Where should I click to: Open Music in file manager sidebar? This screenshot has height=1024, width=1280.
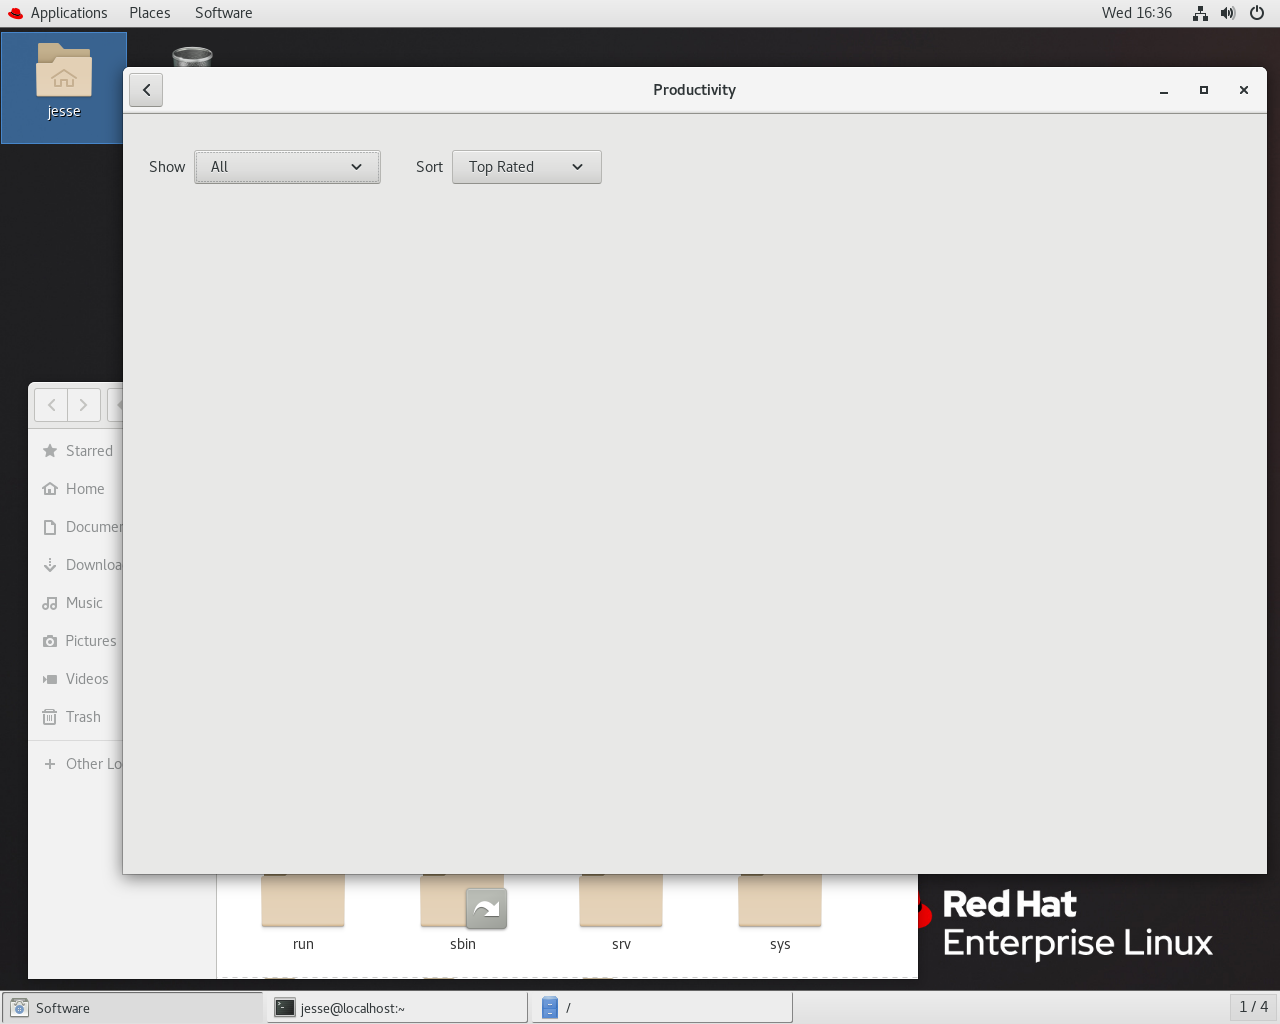[76, 603]
